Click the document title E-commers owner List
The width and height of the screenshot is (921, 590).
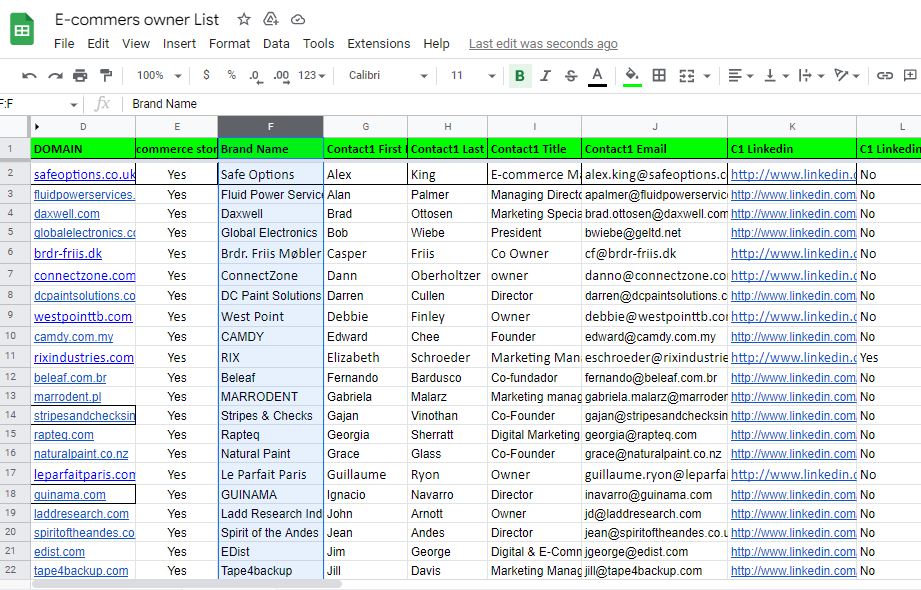click(137, 19)
